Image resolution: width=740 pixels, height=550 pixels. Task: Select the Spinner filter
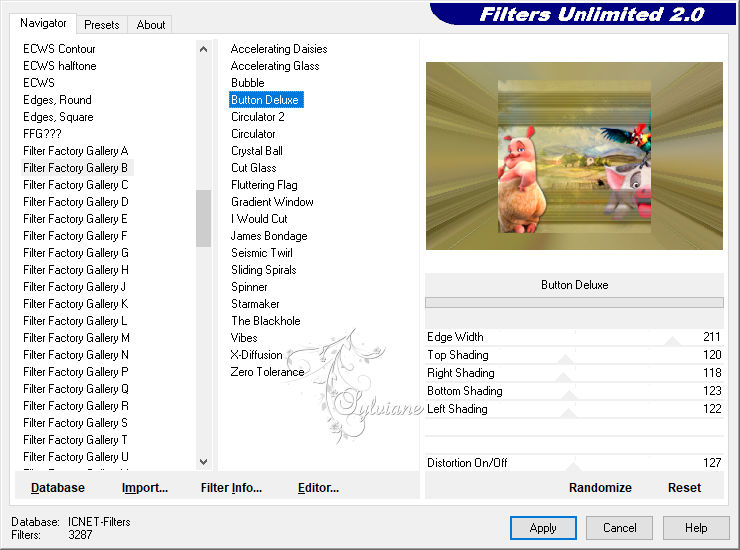pos(249,287)
